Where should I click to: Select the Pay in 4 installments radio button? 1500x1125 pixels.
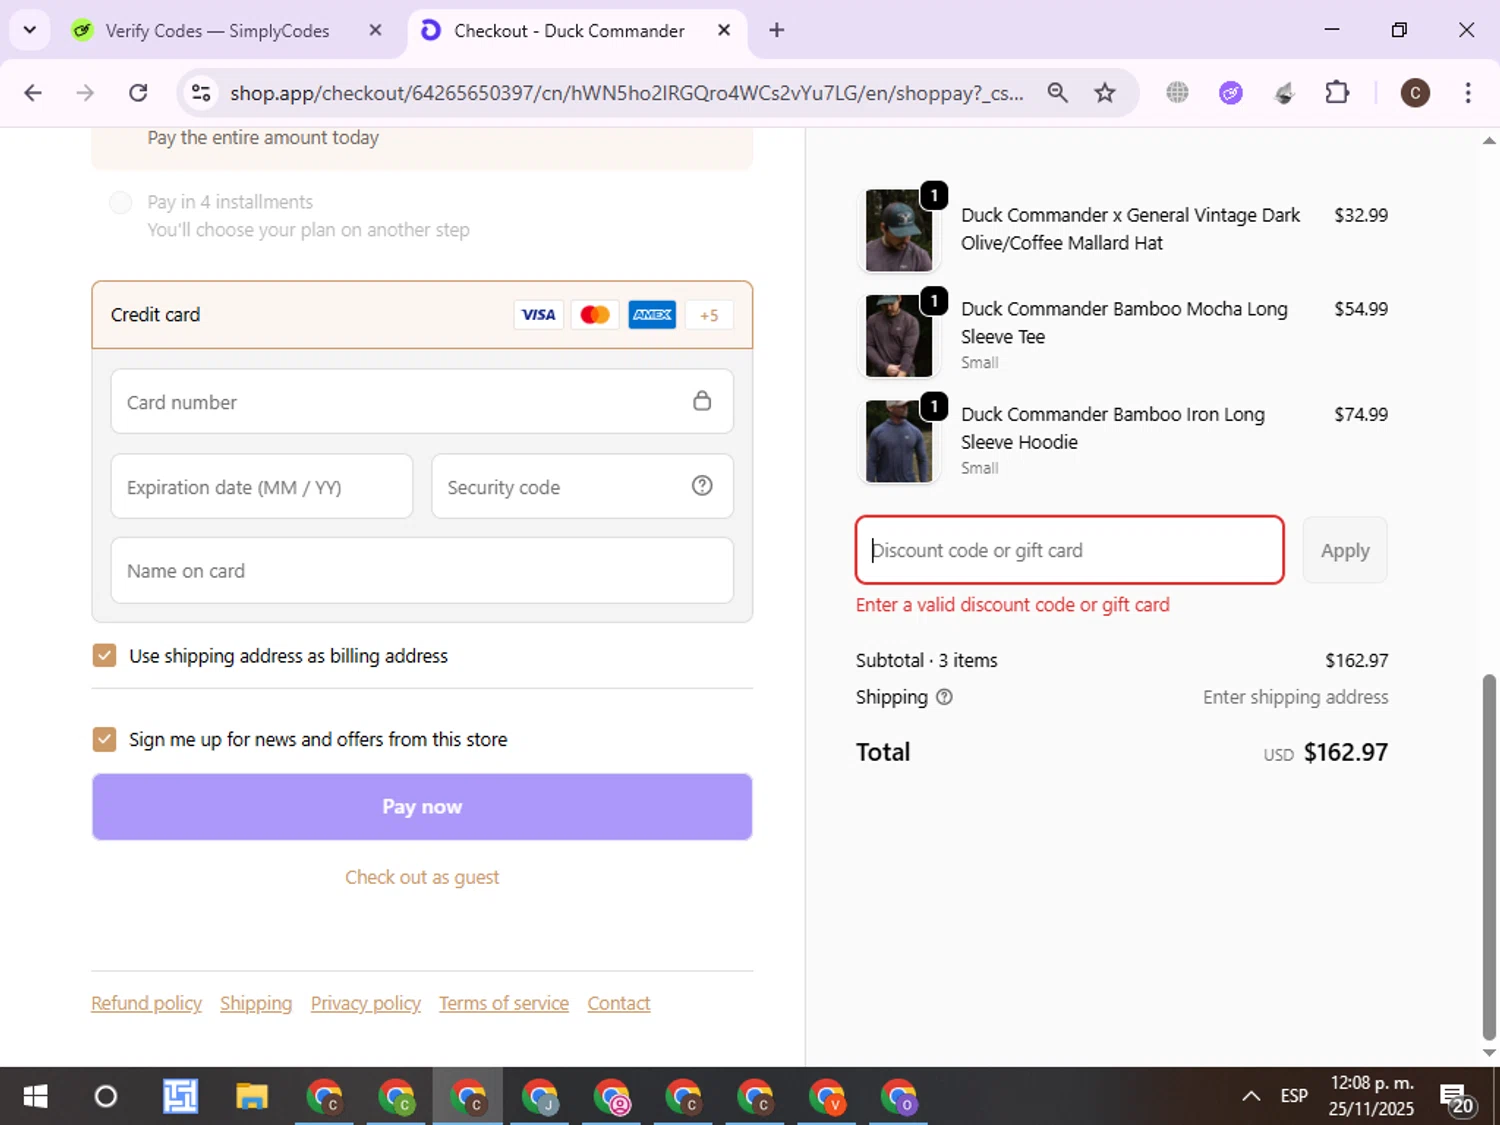(x=120, y=203)
